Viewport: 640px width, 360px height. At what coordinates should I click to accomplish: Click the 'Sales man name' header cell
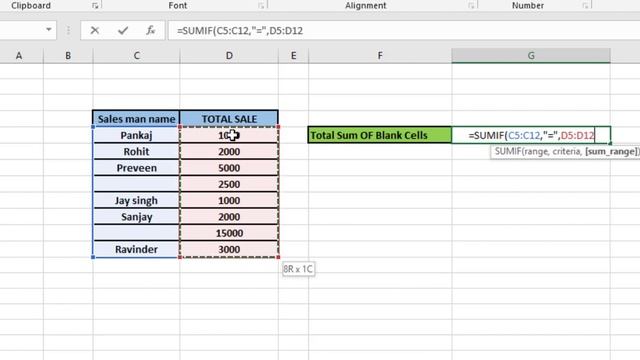coord(136,119)
